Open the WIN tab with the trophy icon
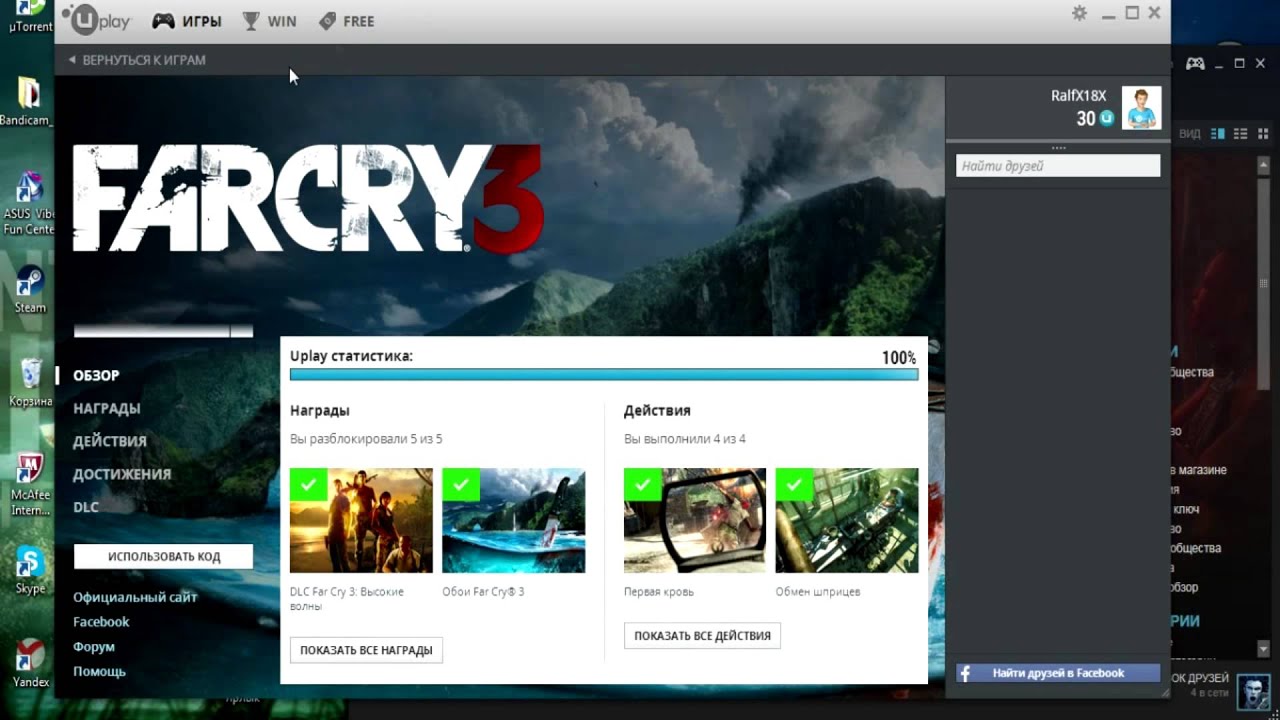 coord(269,21)
